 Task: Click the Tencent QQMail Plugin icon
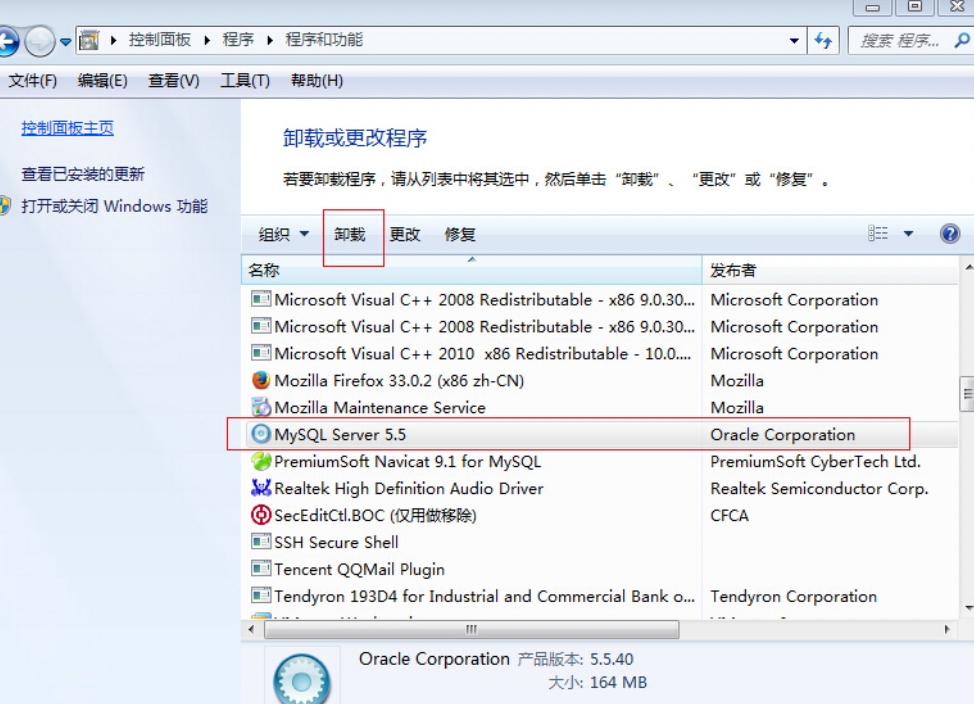point(261,569)
